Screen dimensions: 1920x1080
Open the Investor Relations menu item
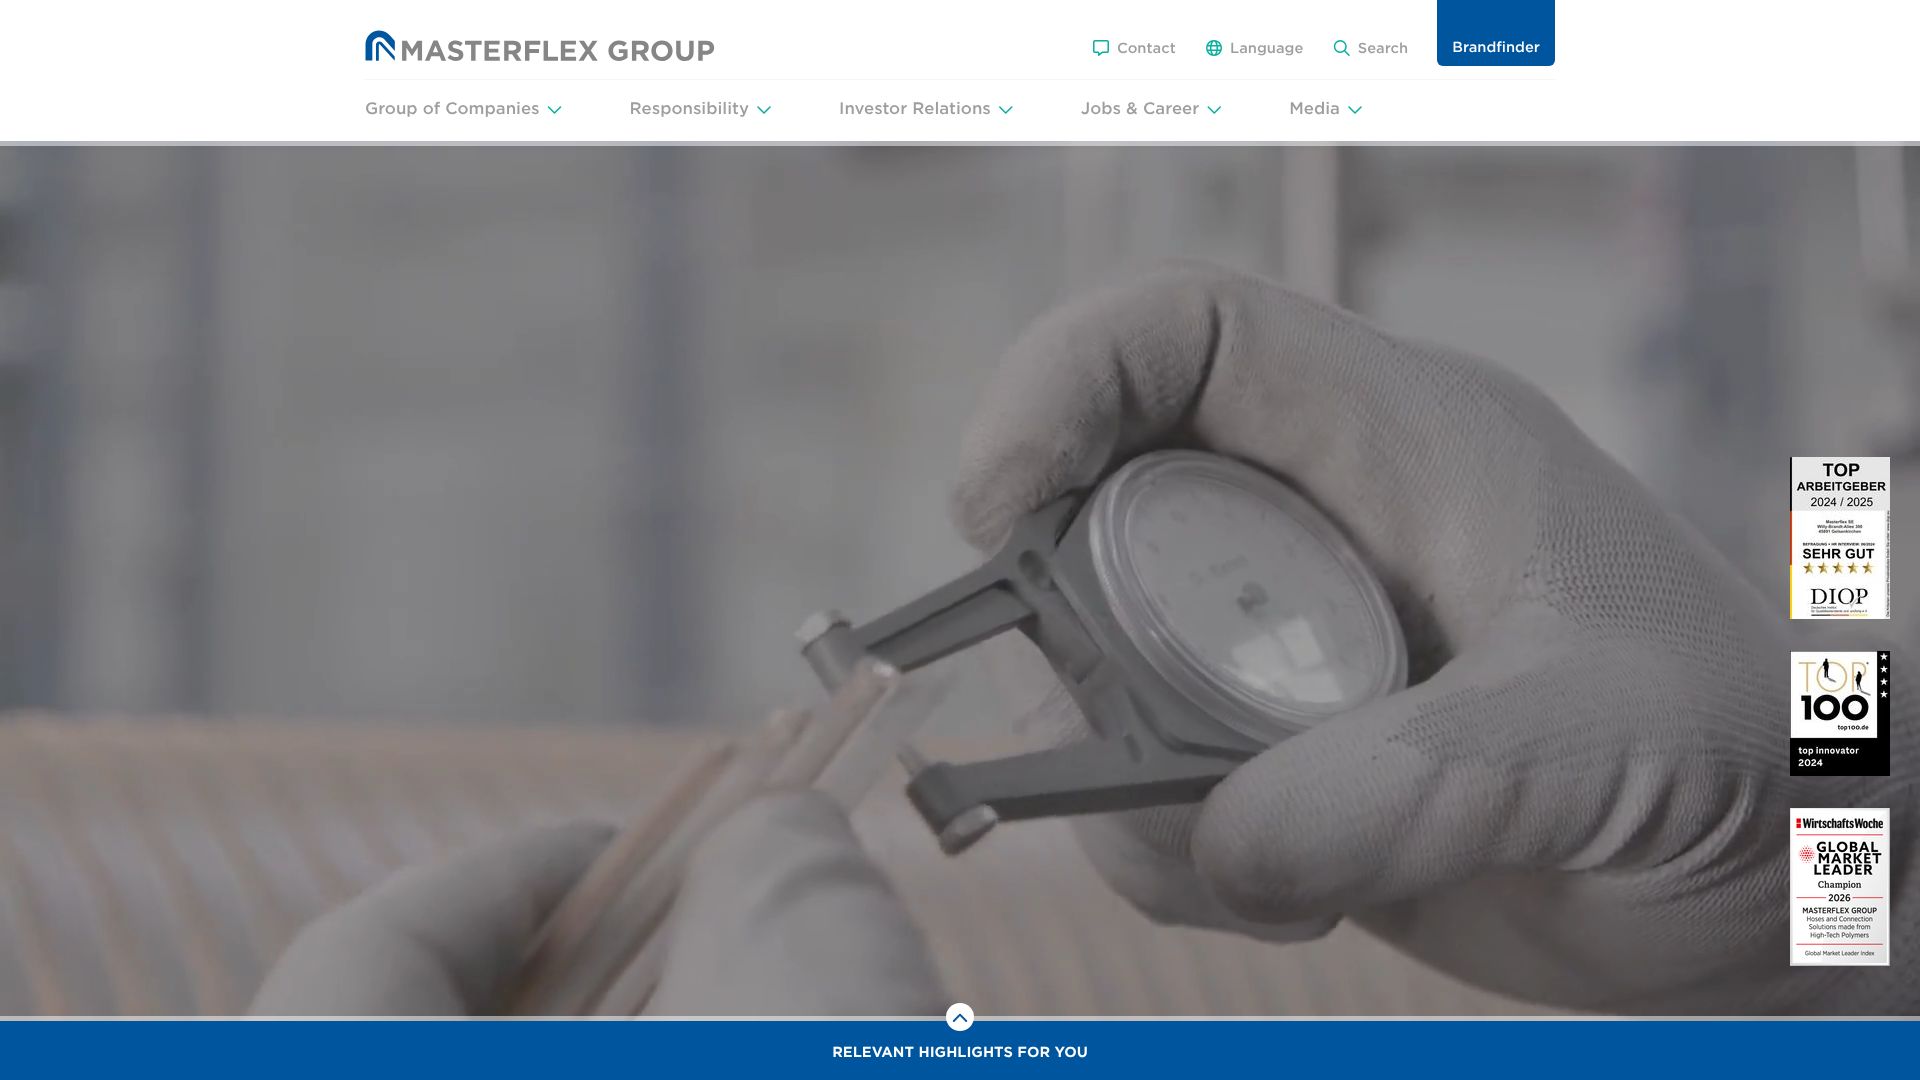(914, 108)
